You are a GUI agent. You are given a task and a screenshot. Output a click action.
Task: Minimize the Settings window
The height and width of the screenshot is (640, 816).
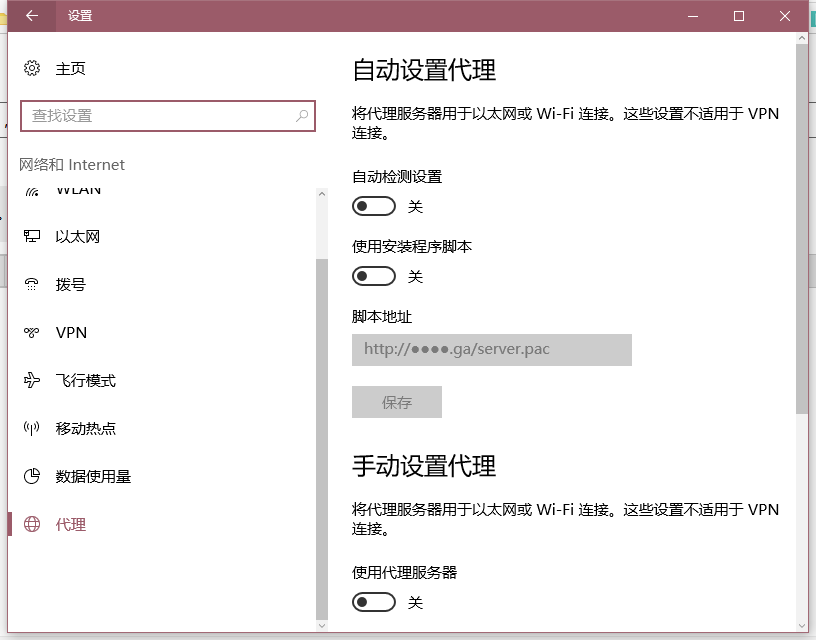(x=693, y=16)
